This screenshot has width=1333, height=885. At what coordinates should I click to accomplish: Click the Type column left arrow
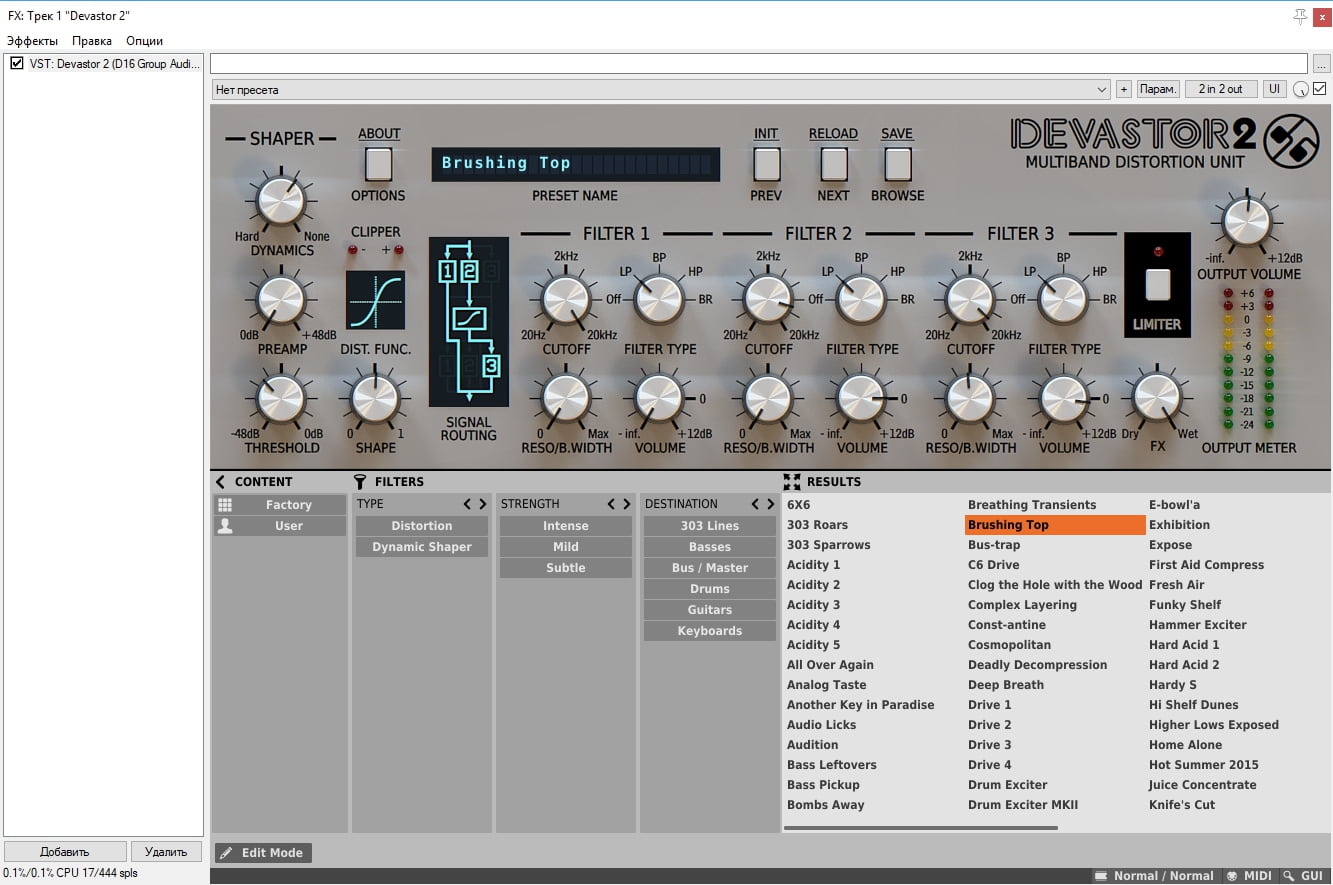(x=467, y=504)
